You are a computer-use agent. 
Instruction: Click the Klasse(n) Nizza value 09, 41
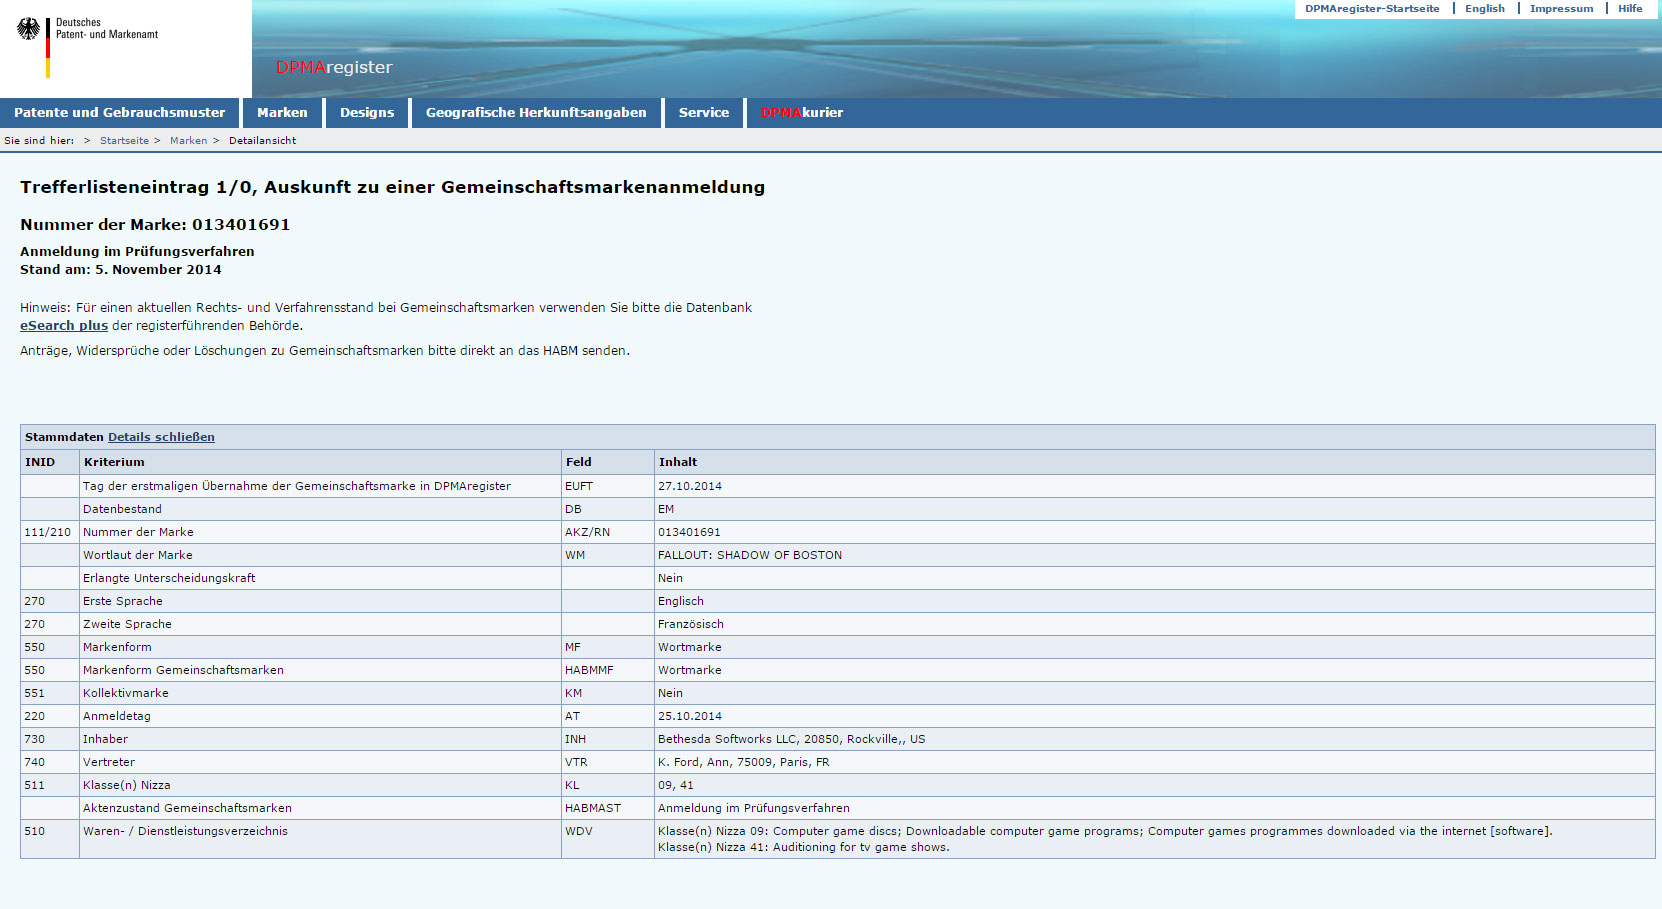coord(675,785)
